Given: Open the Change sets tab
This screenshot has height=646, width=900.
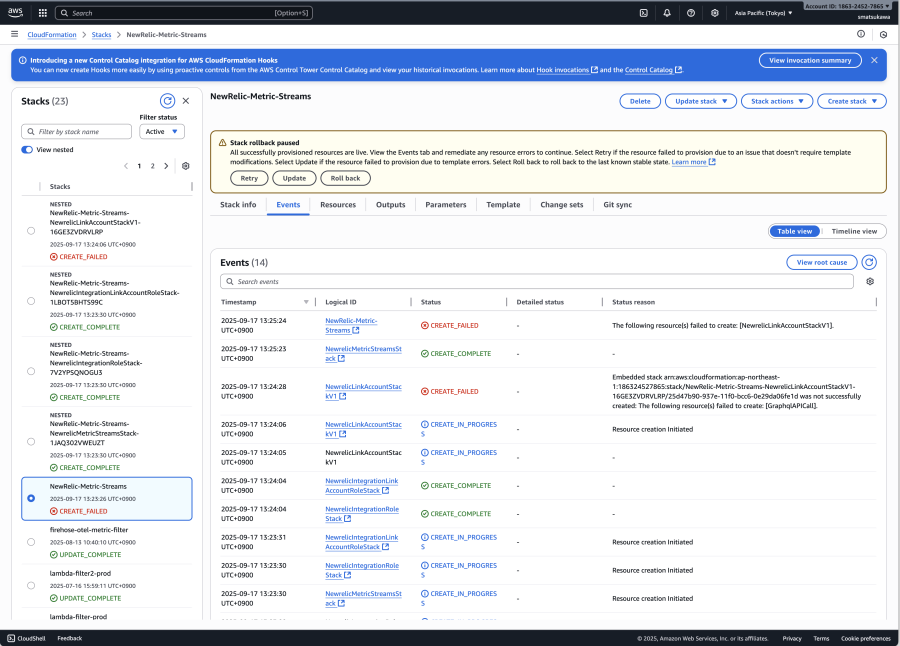Looking at the screenshot, I should point(562,204).
